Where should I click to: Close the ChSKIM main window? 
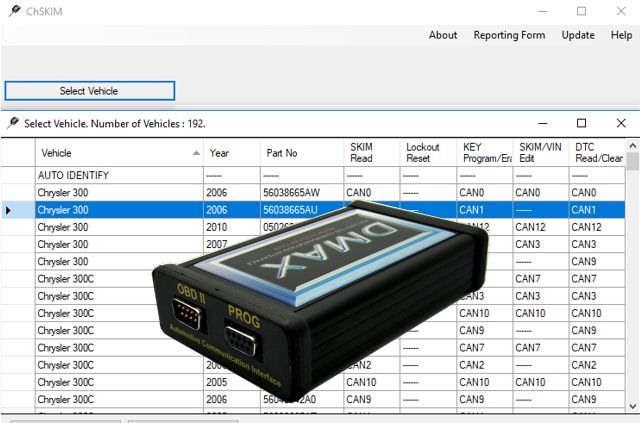point(621,11)
